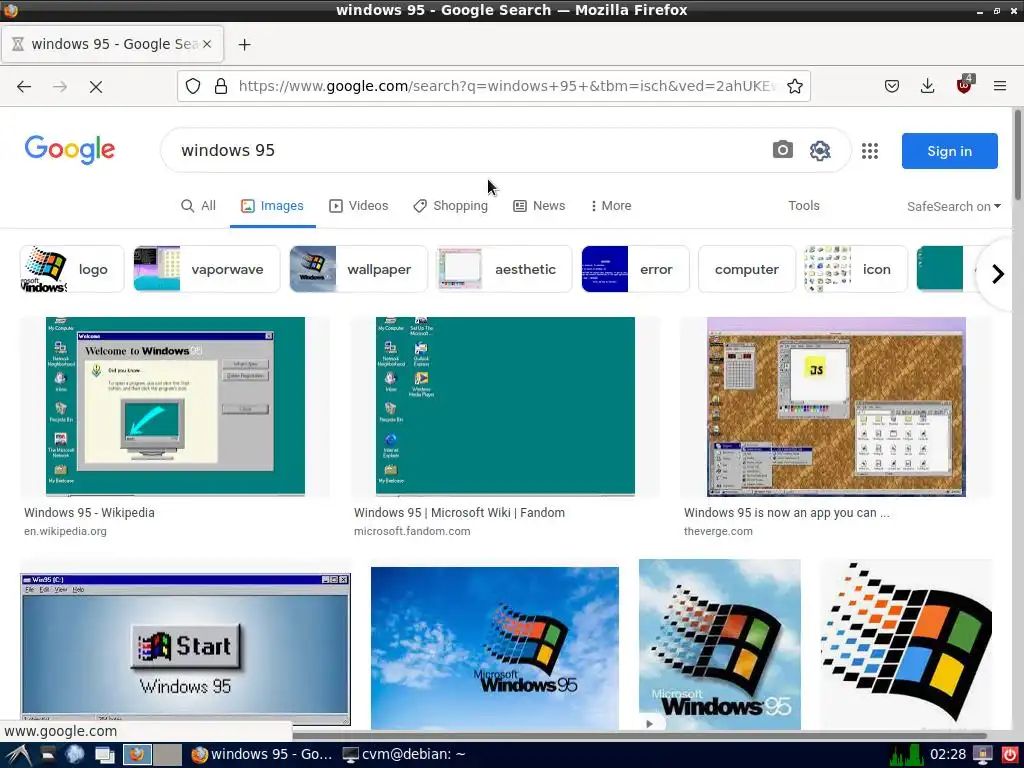
Task: Close the windows 95 Google Search tab
Action: pyautogui.click(x=207, y=44)
